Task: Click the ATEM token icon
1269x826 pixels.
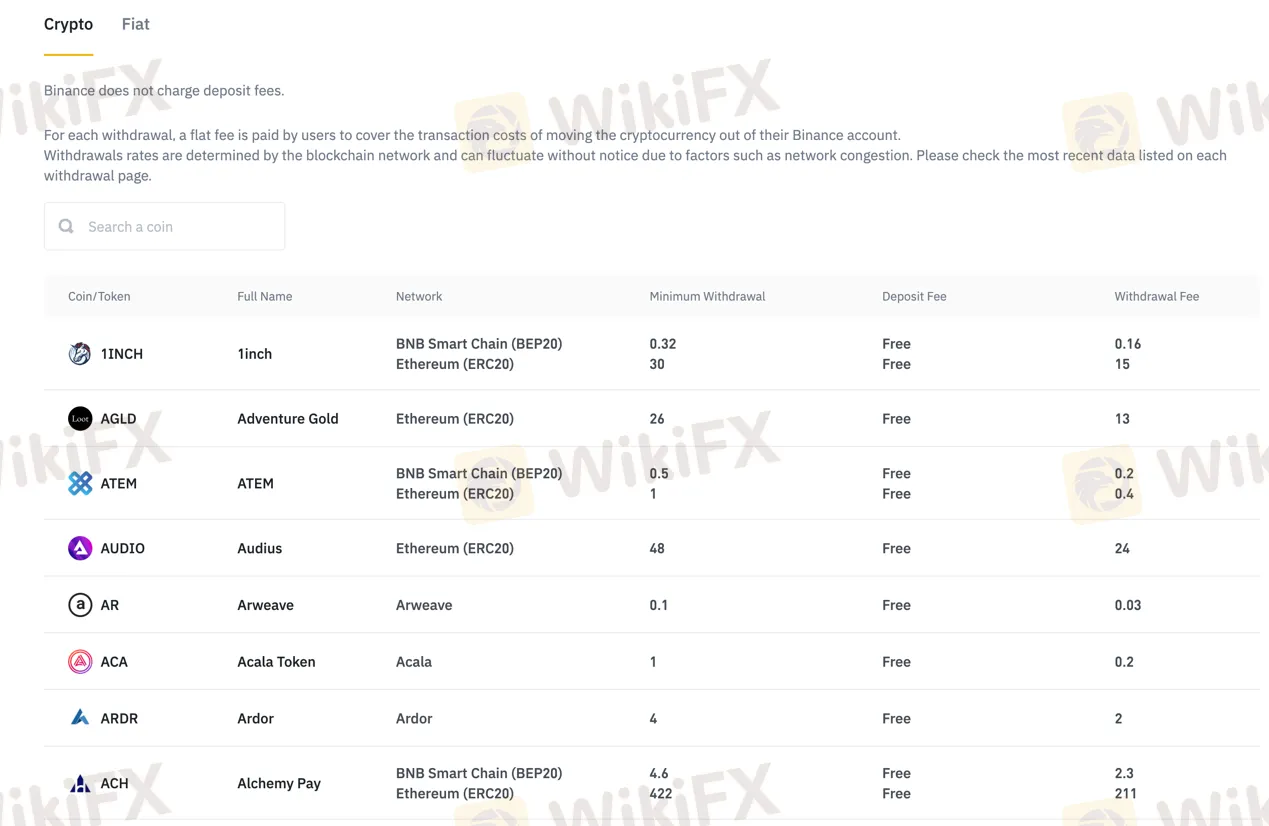Action: pos(79,483)
